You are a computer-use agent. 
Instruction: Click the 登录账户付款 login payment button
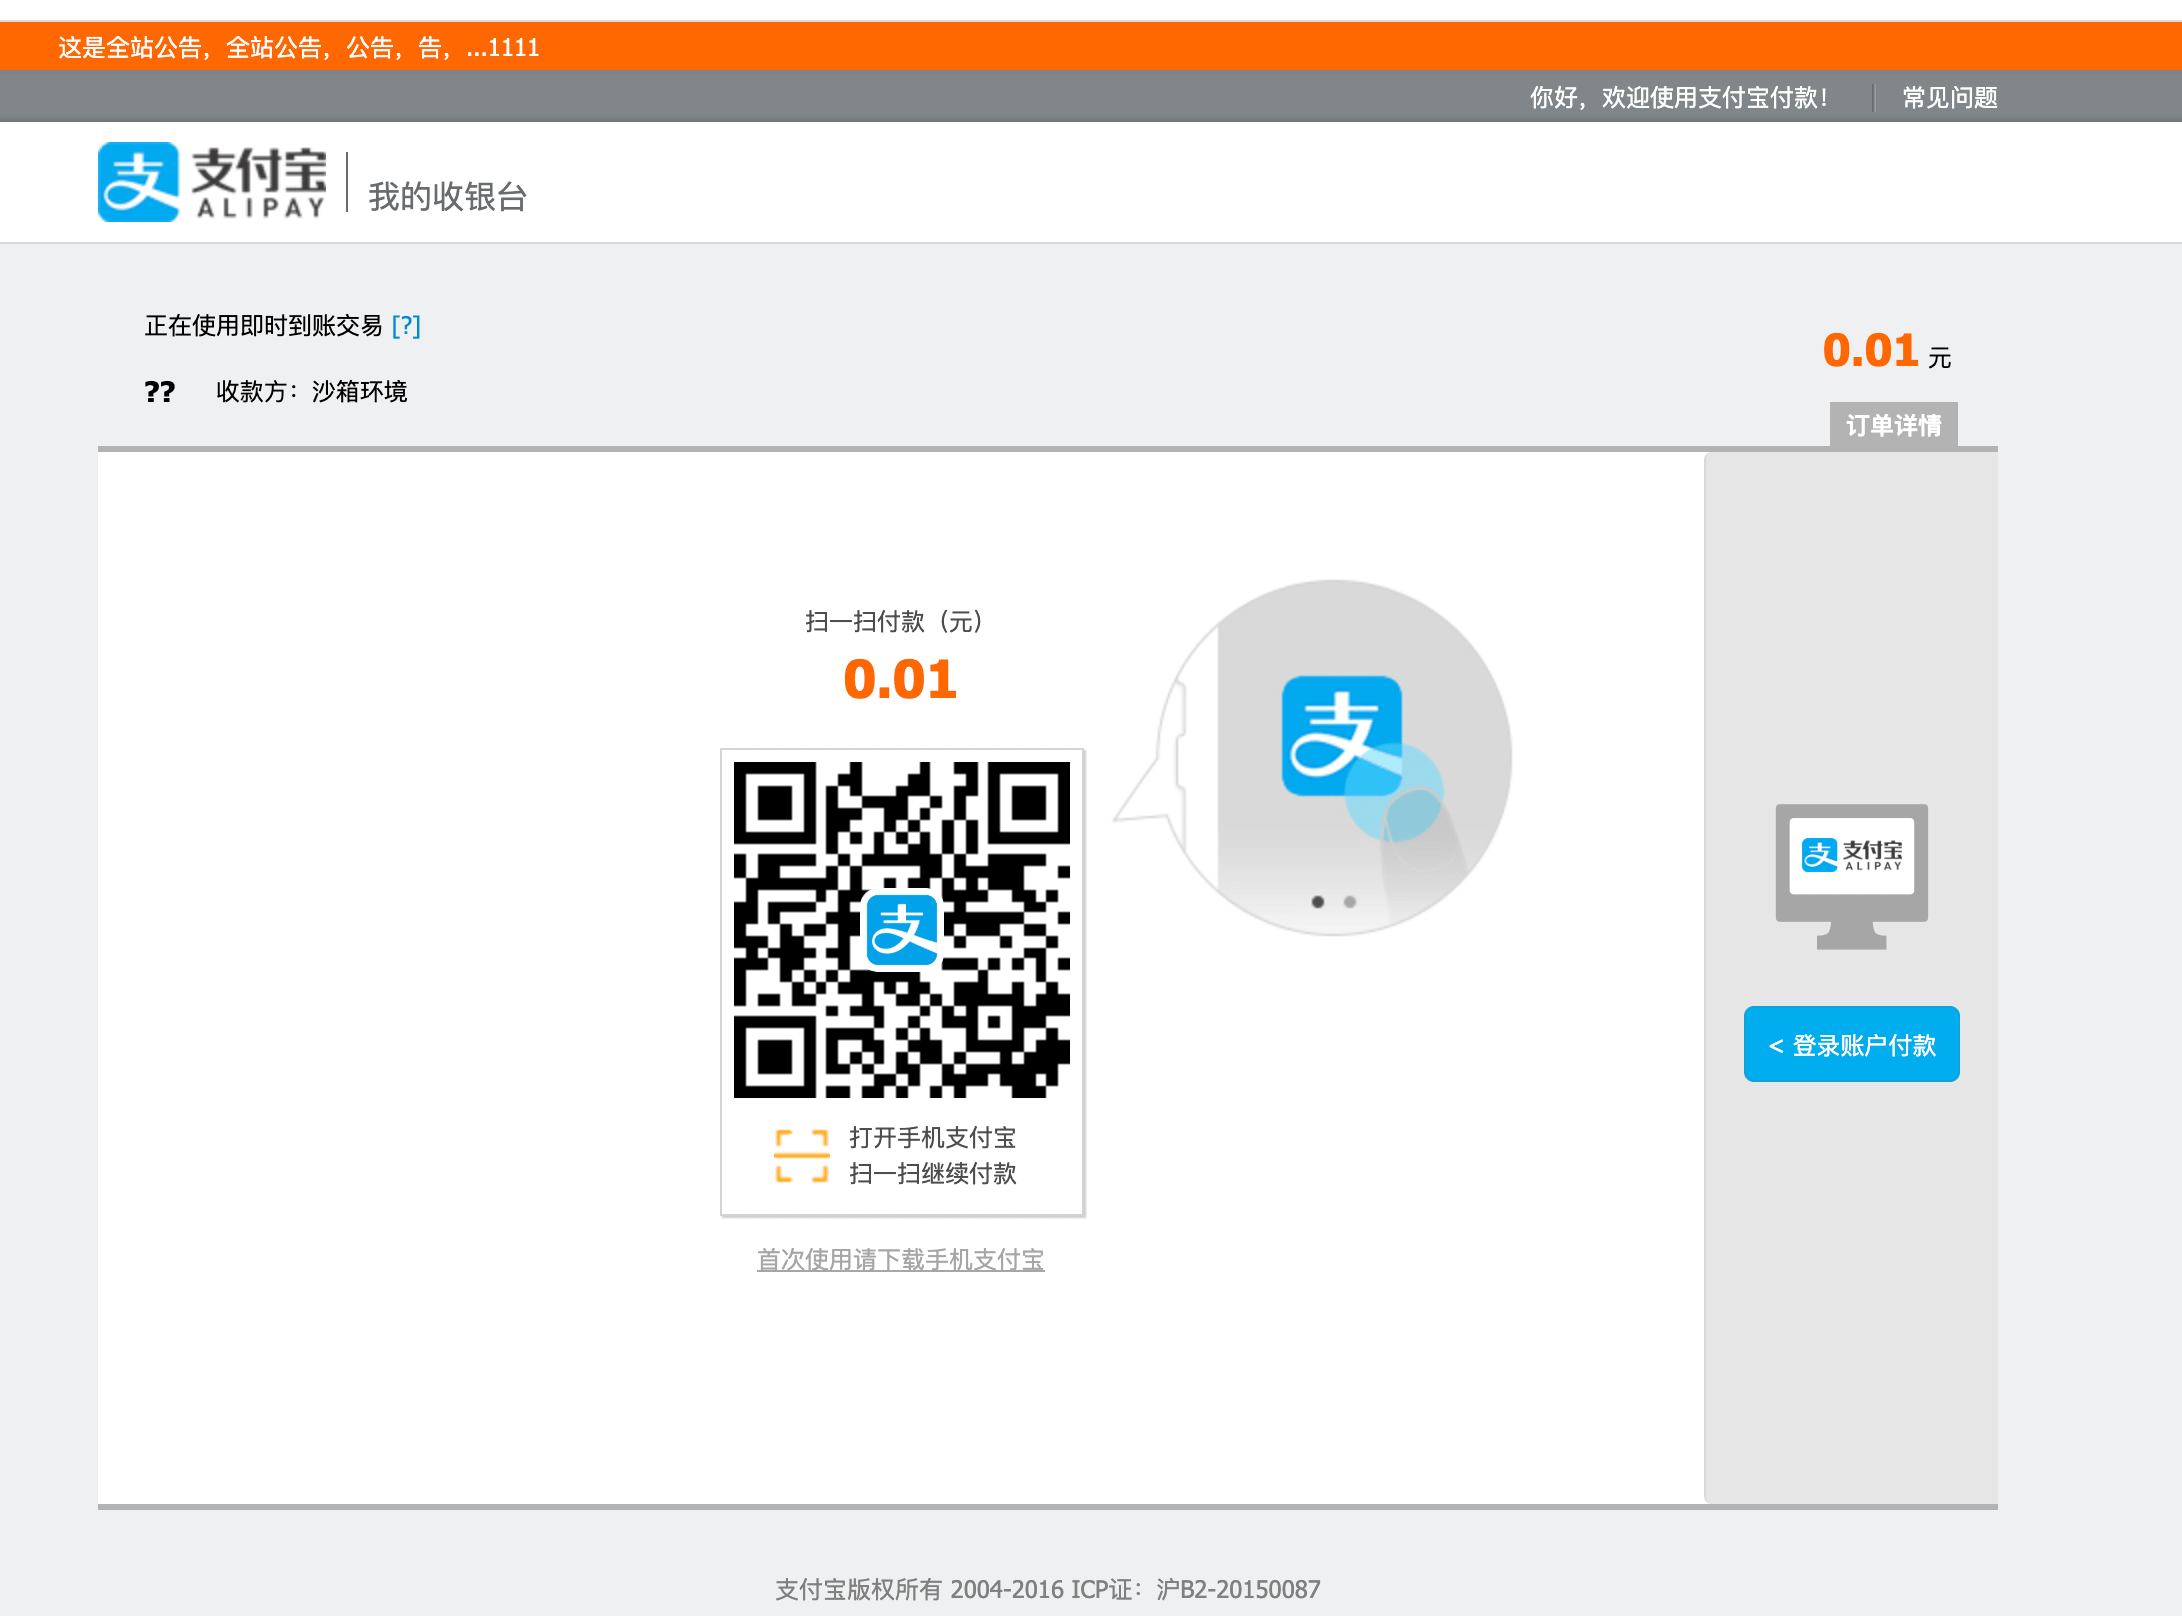point(1851,1045)
